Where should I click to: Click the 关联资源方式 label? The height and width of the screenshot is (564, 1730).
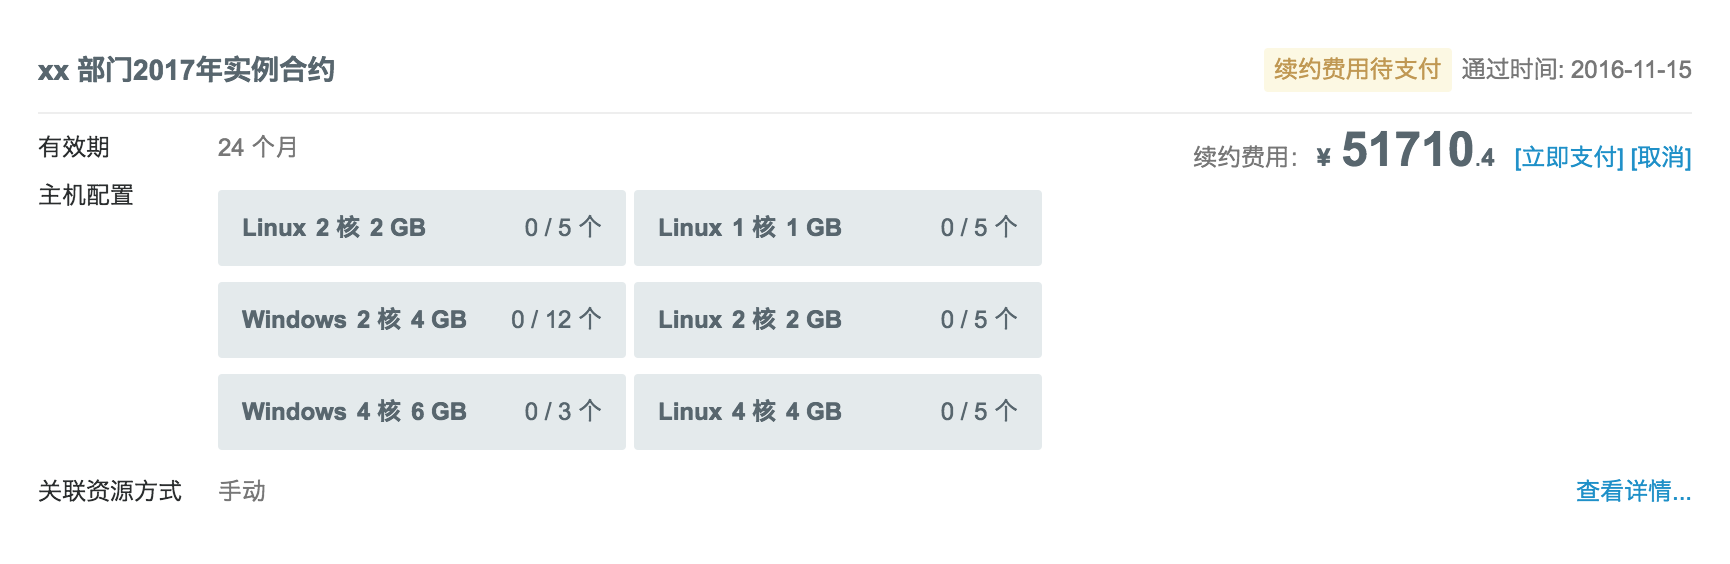point(110,491)
